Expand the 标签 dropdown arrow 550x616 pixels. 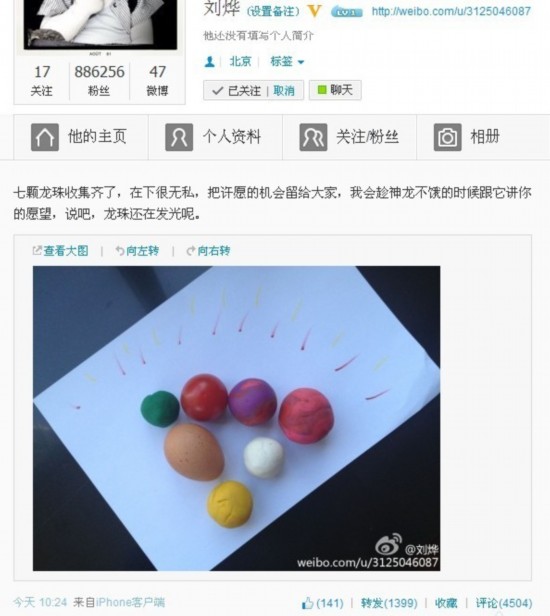(x=301, y=62)
